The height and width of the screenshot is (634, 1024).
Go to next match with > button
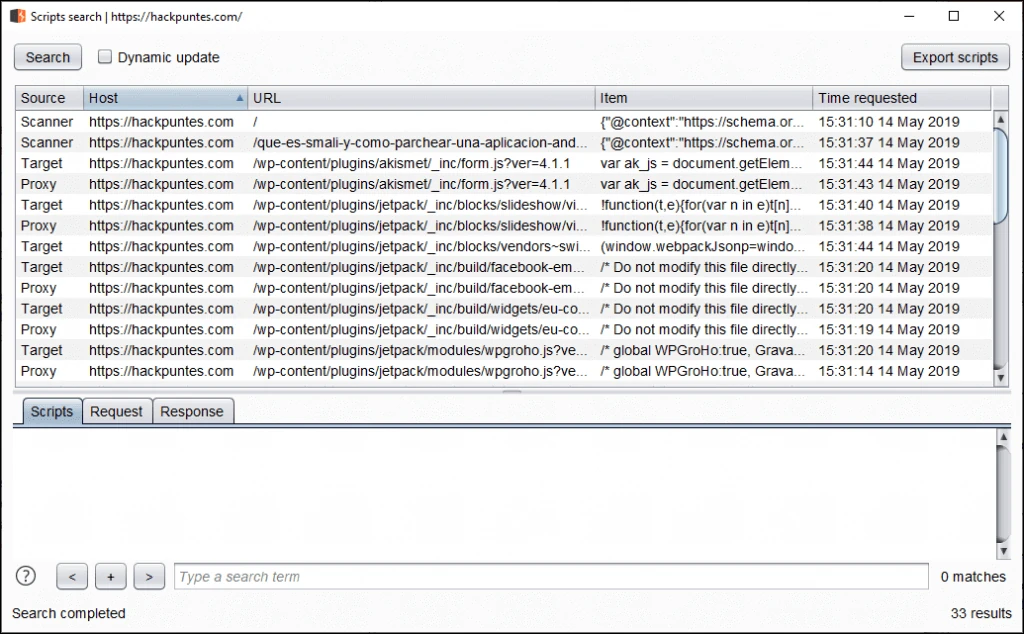pyautogui.click(x=149, y=577)
